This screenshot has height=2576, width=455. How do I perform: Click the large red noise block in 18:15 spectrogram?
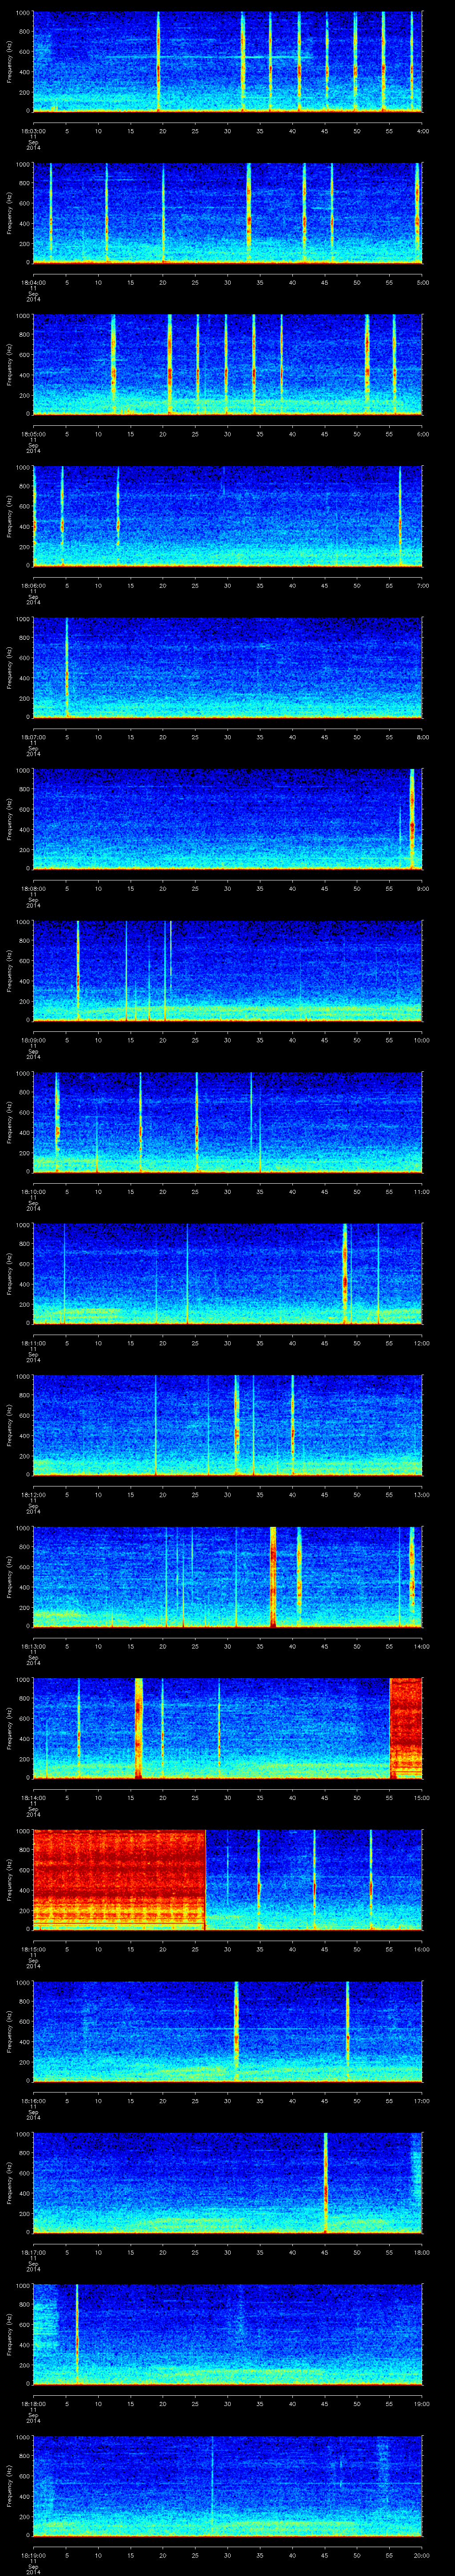[118, 1879]
